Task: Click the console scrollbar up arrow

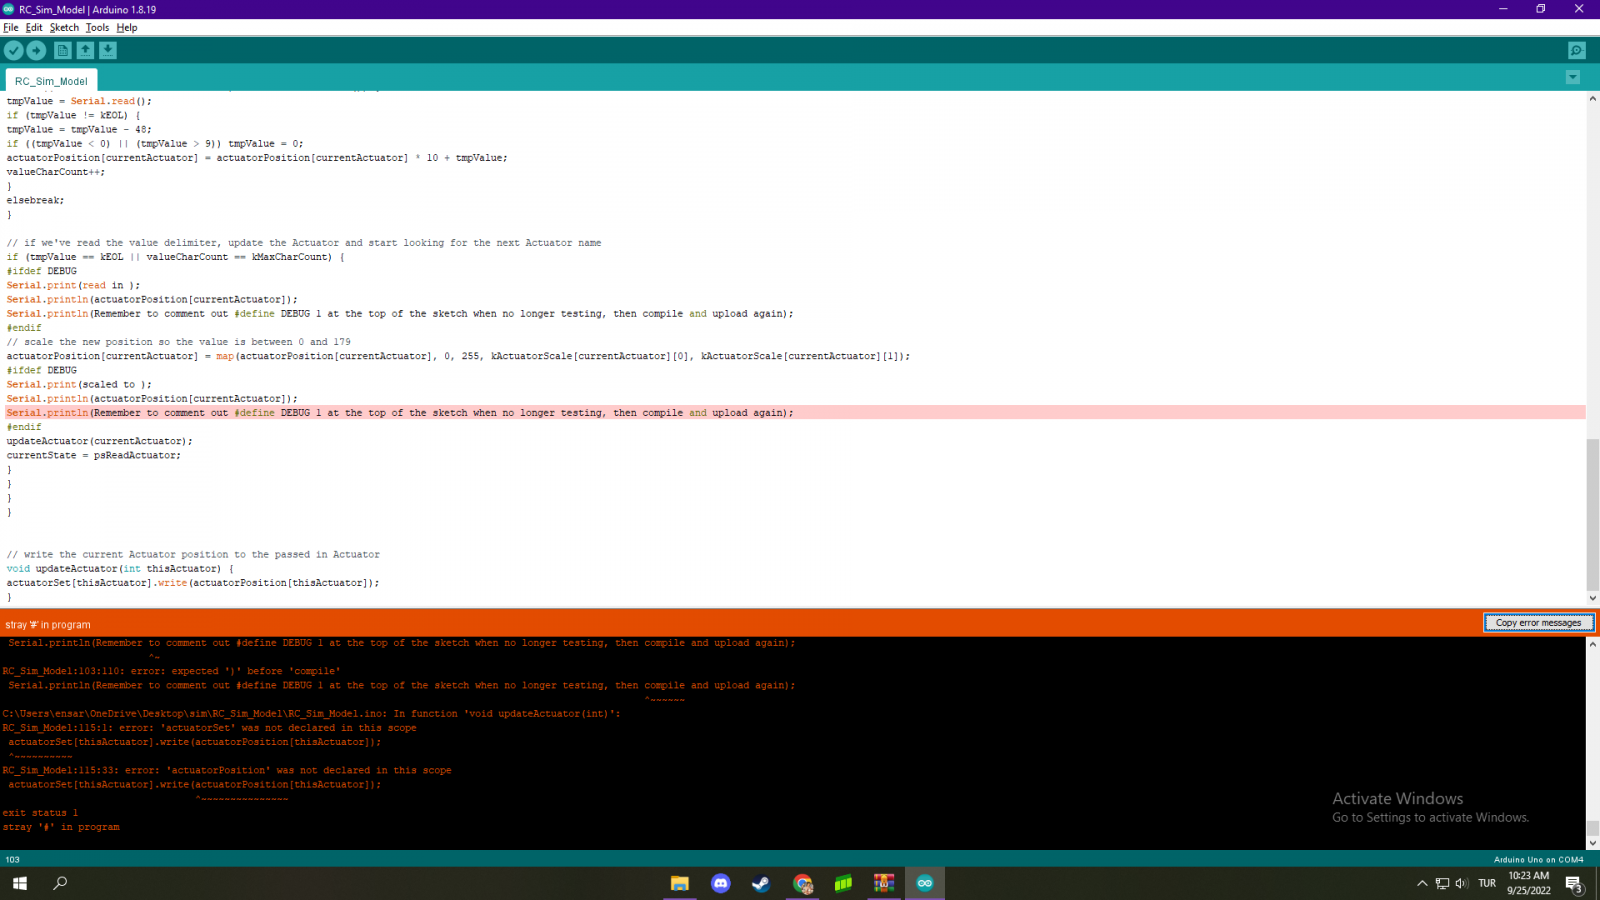Action: coord(1592,644)
